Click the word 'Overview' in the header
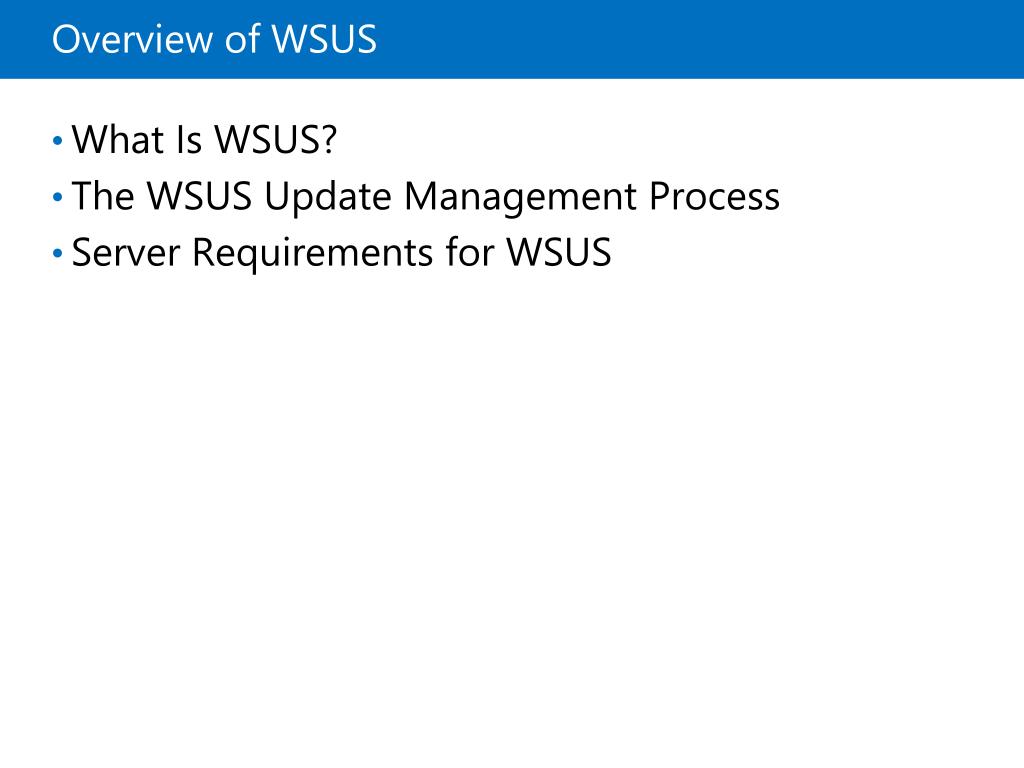This screenshot has width=1024, height=768. click(x=133, y=39)
